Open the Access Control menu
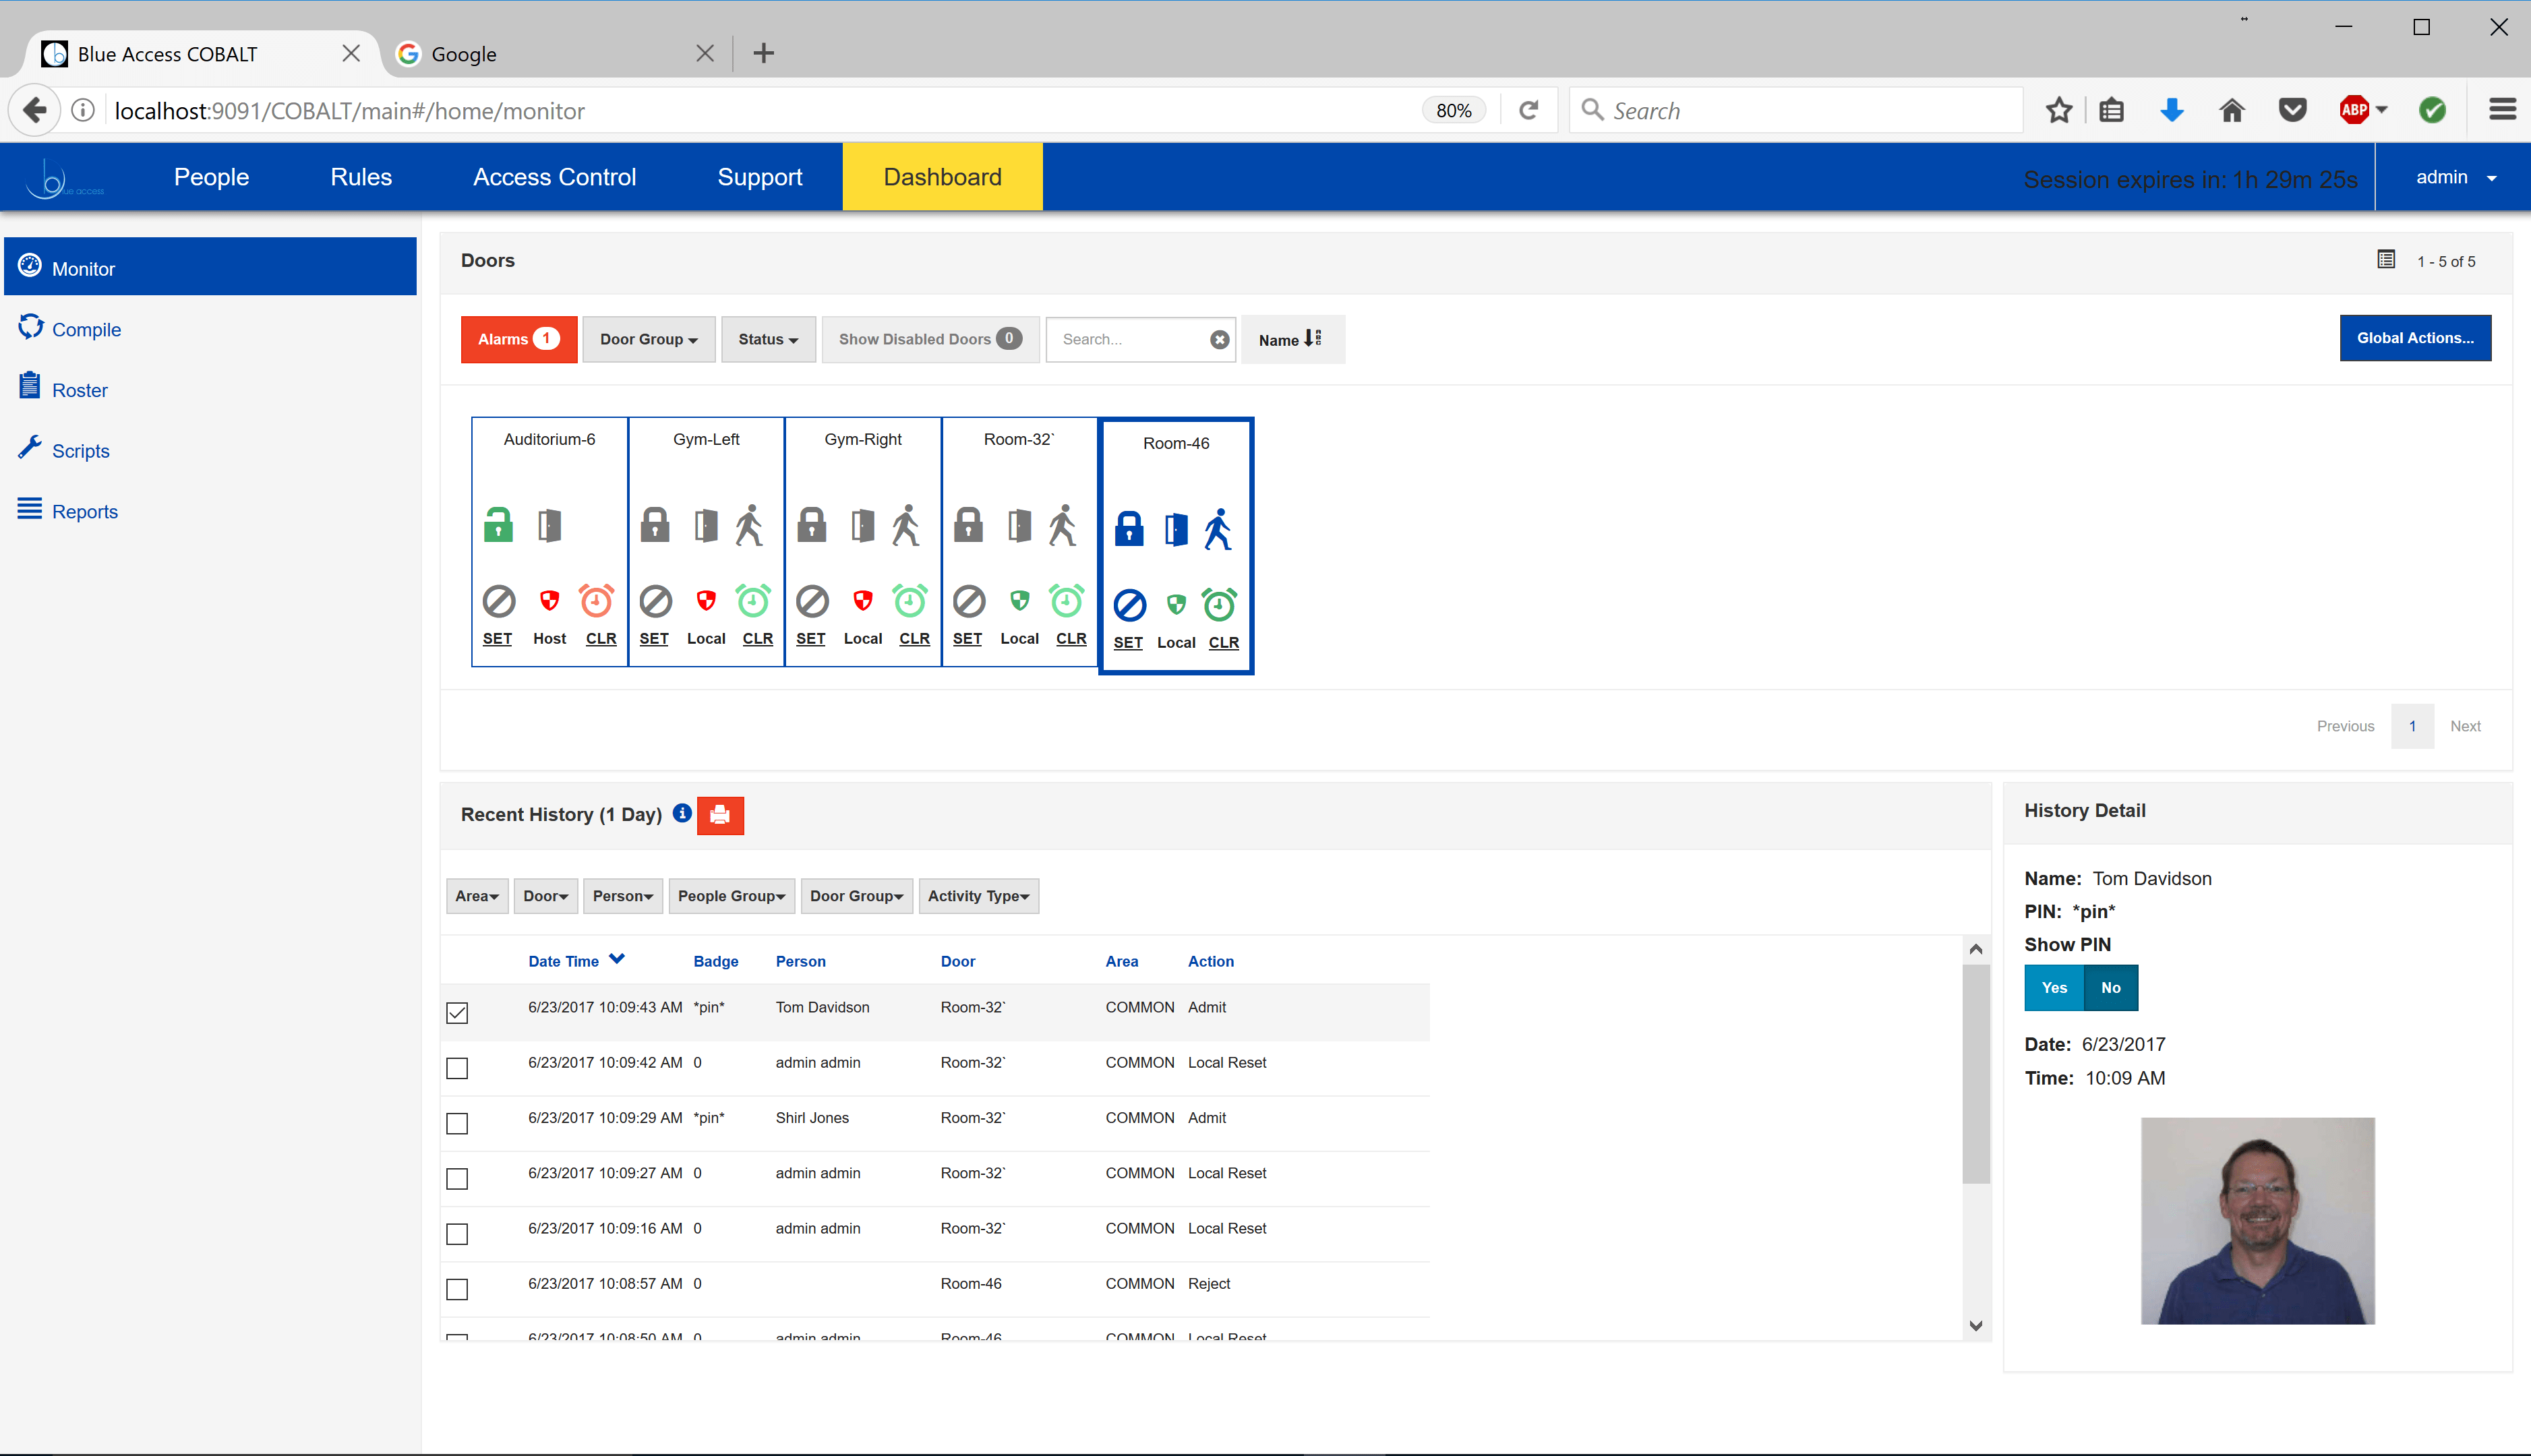This screenshot has width=2531, height=1456. coord(554,177)
